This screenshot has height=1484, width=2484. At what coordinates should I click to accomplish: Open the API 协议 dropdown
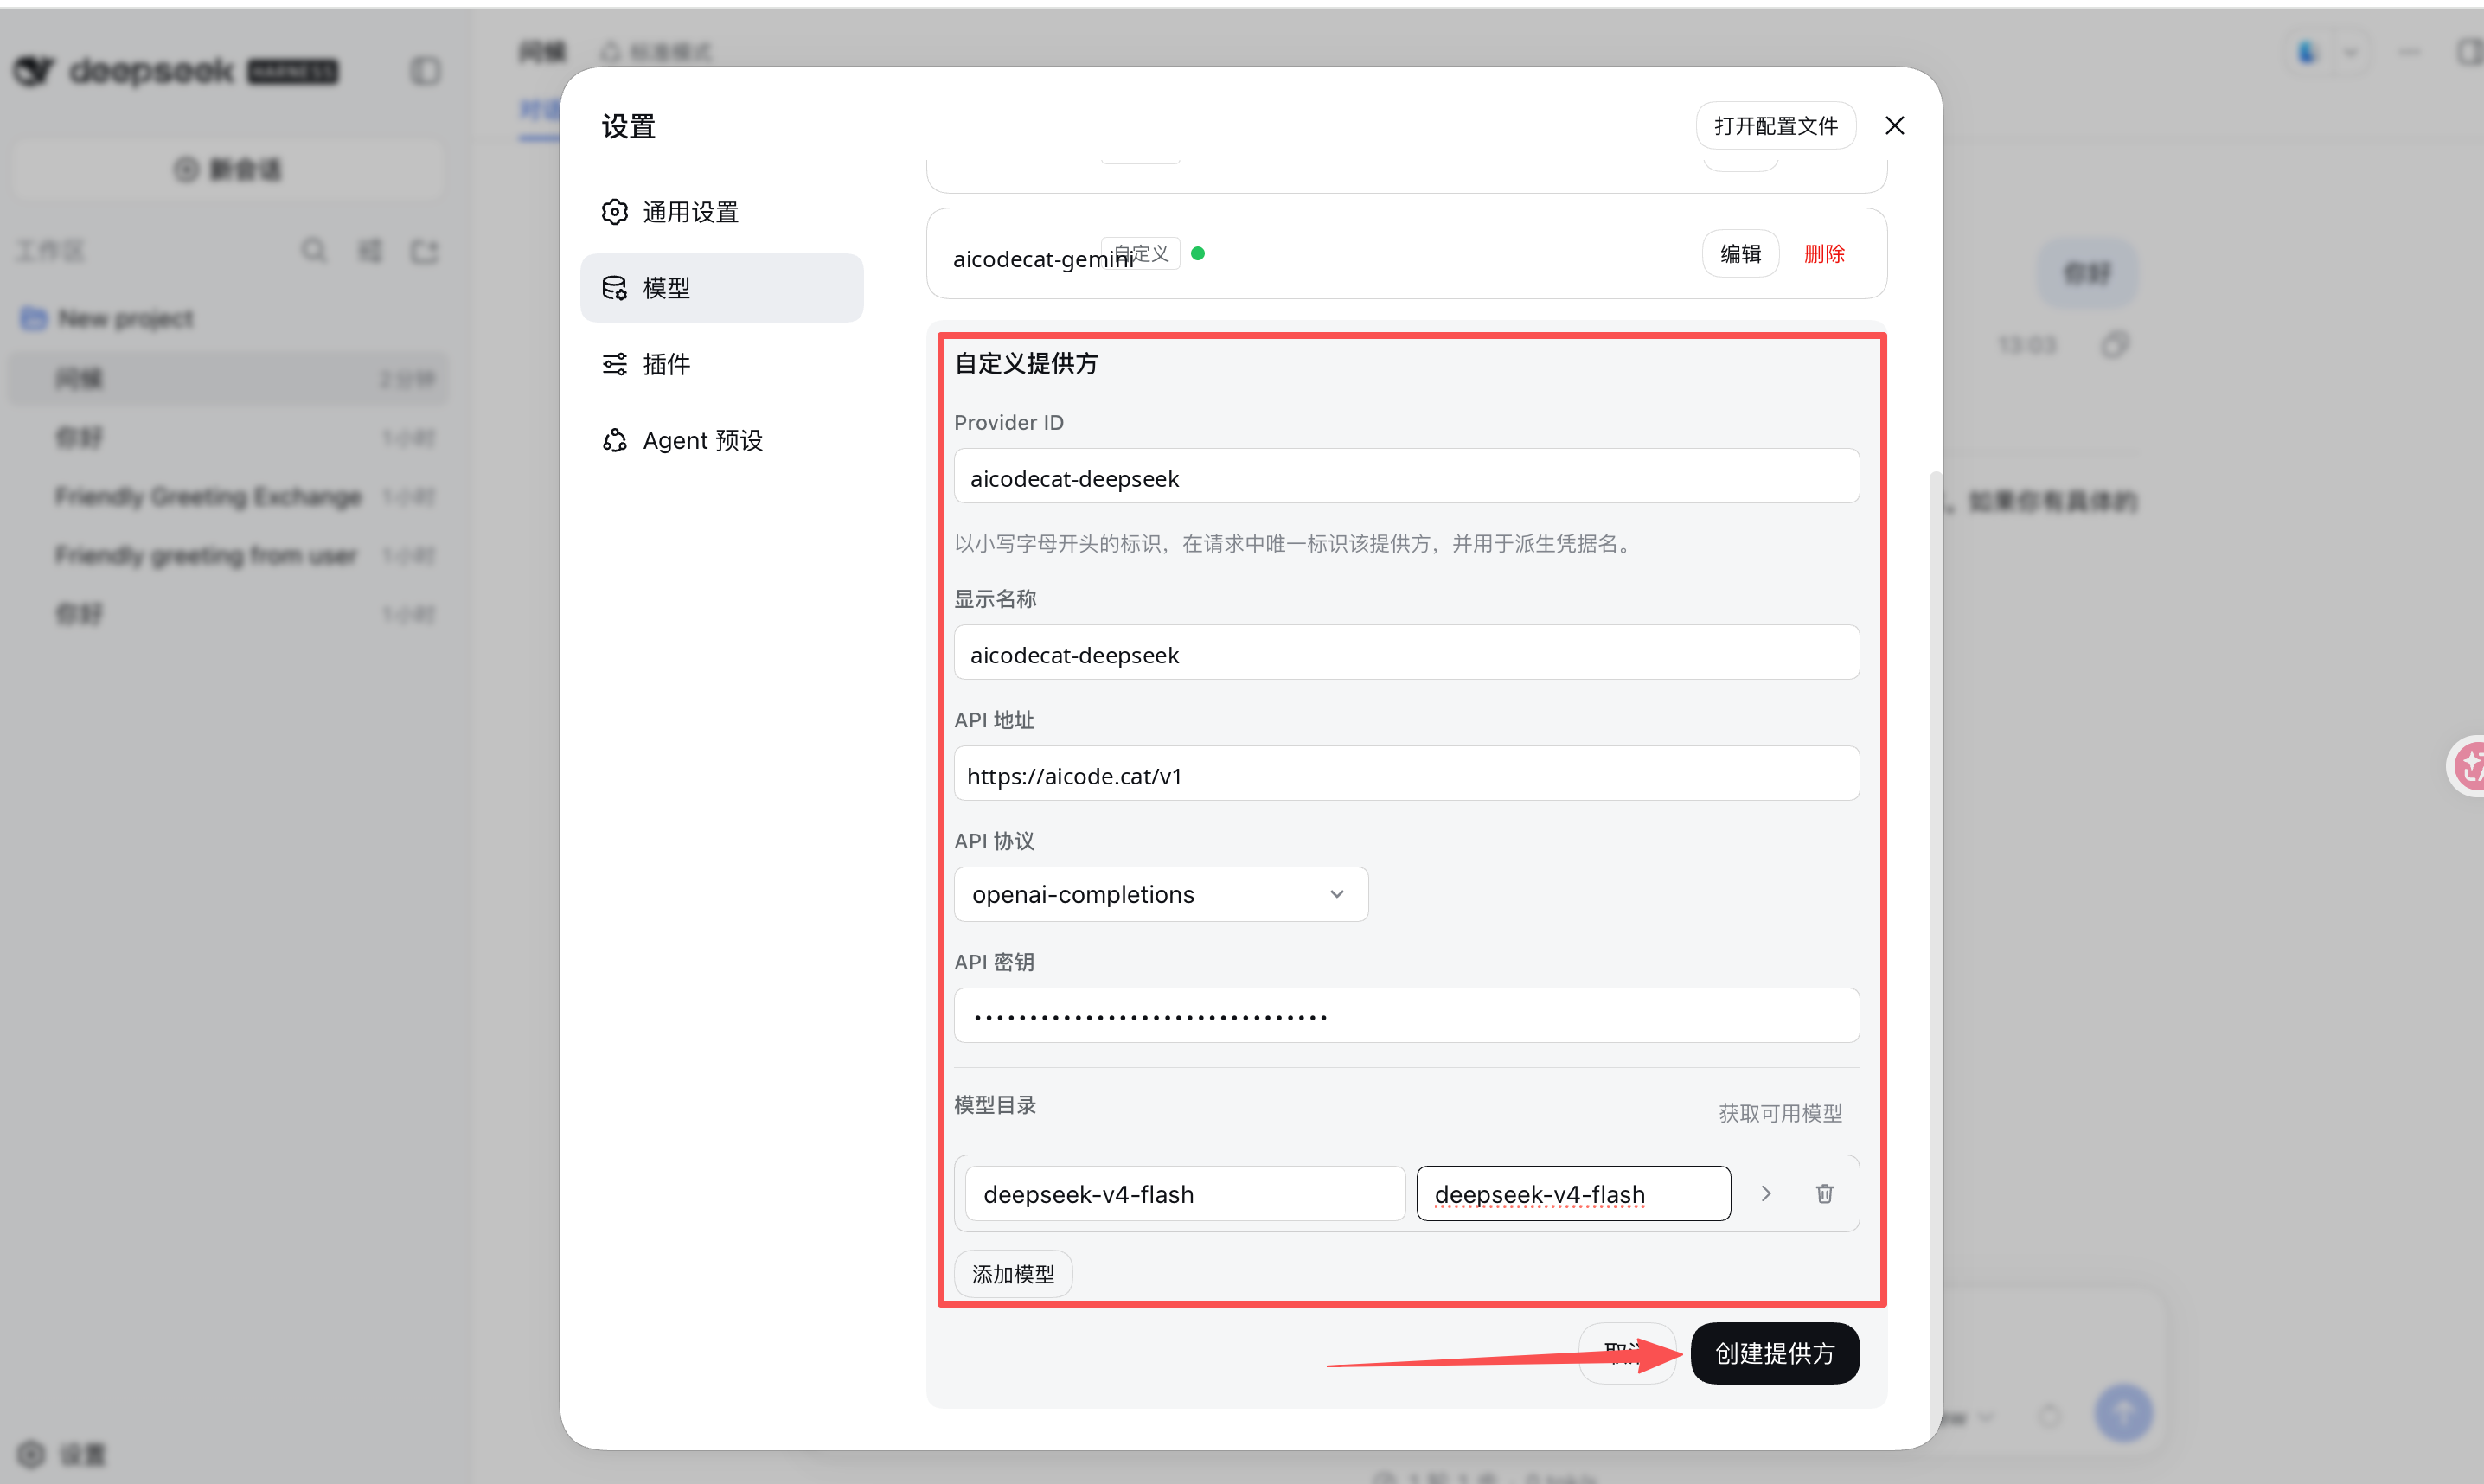pyautogui.click(x=1161, y=894)
